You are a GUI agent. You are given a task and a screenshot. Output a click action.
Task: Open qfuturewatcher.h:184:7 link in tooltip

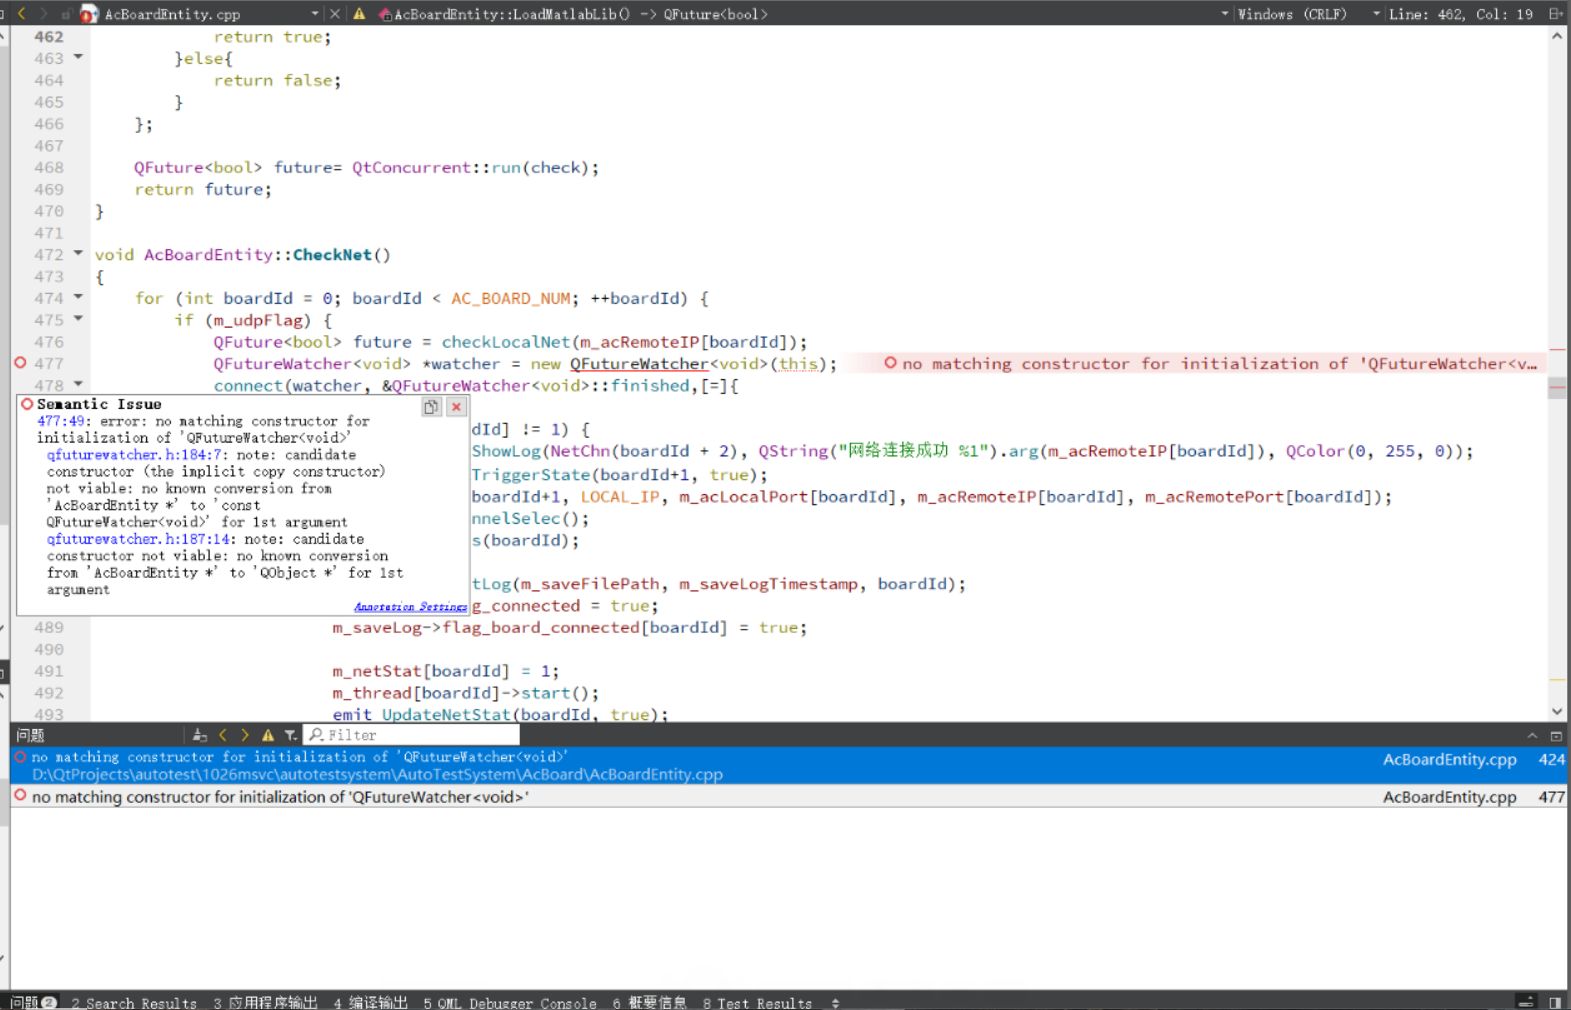coord(134,455)
